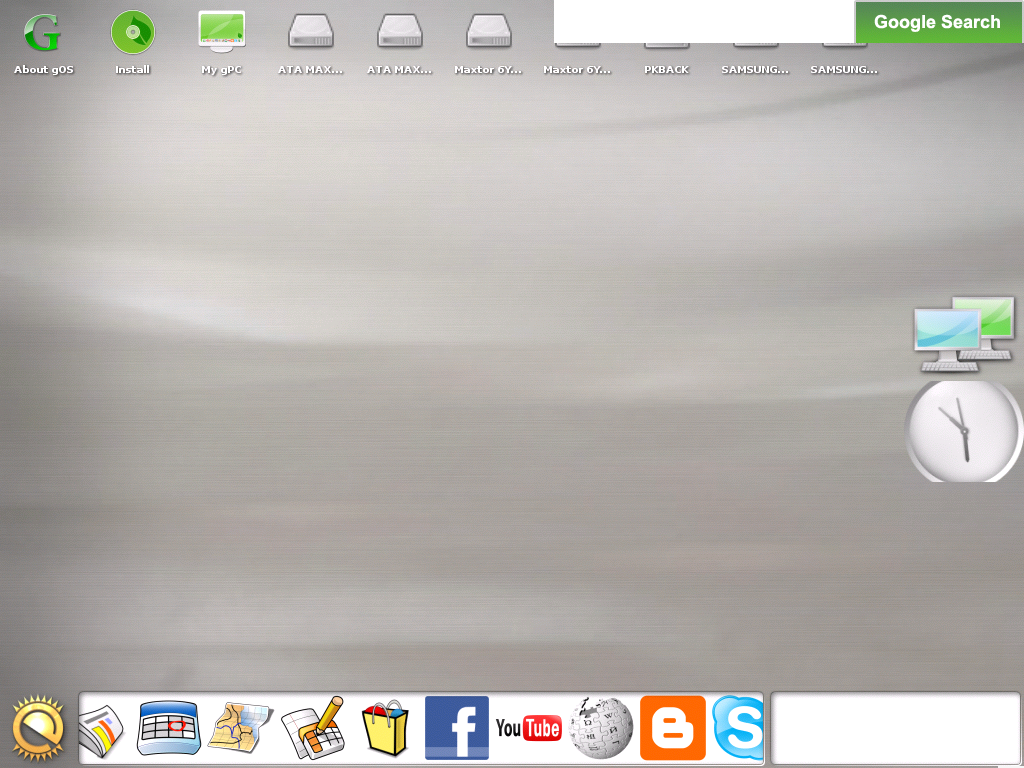Viewport: 1024px width, 768px height.
Task: Open Wikipedia globe icon in dock
Action: [601, 728]
